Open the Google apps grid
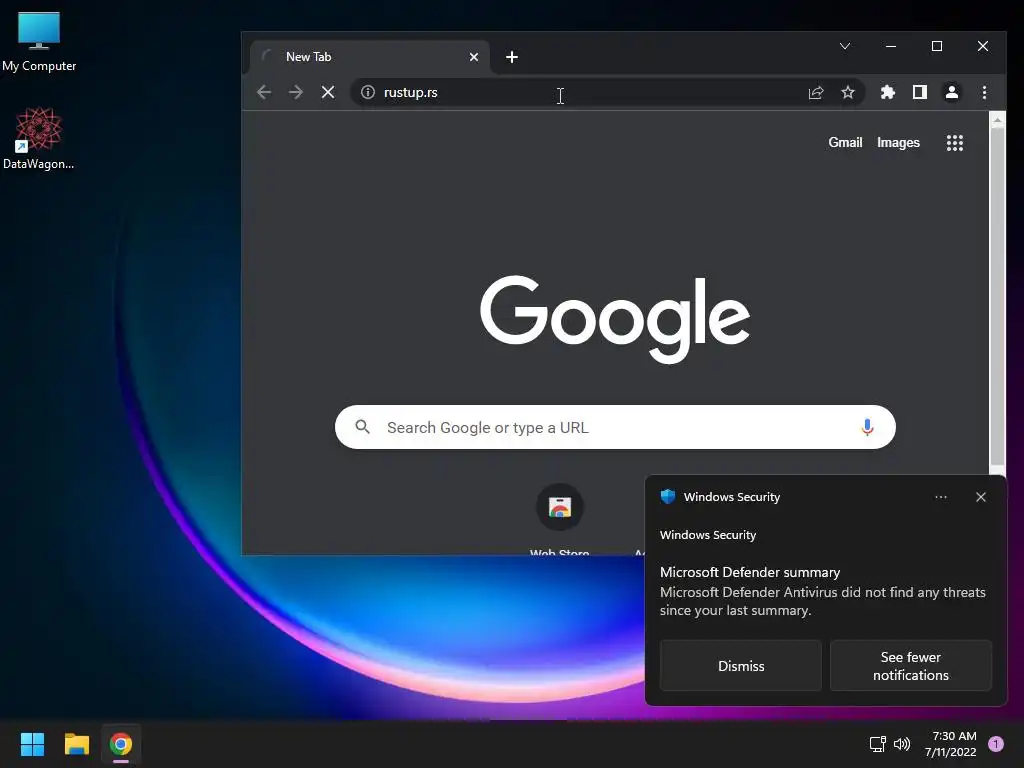 click(955, 142)
